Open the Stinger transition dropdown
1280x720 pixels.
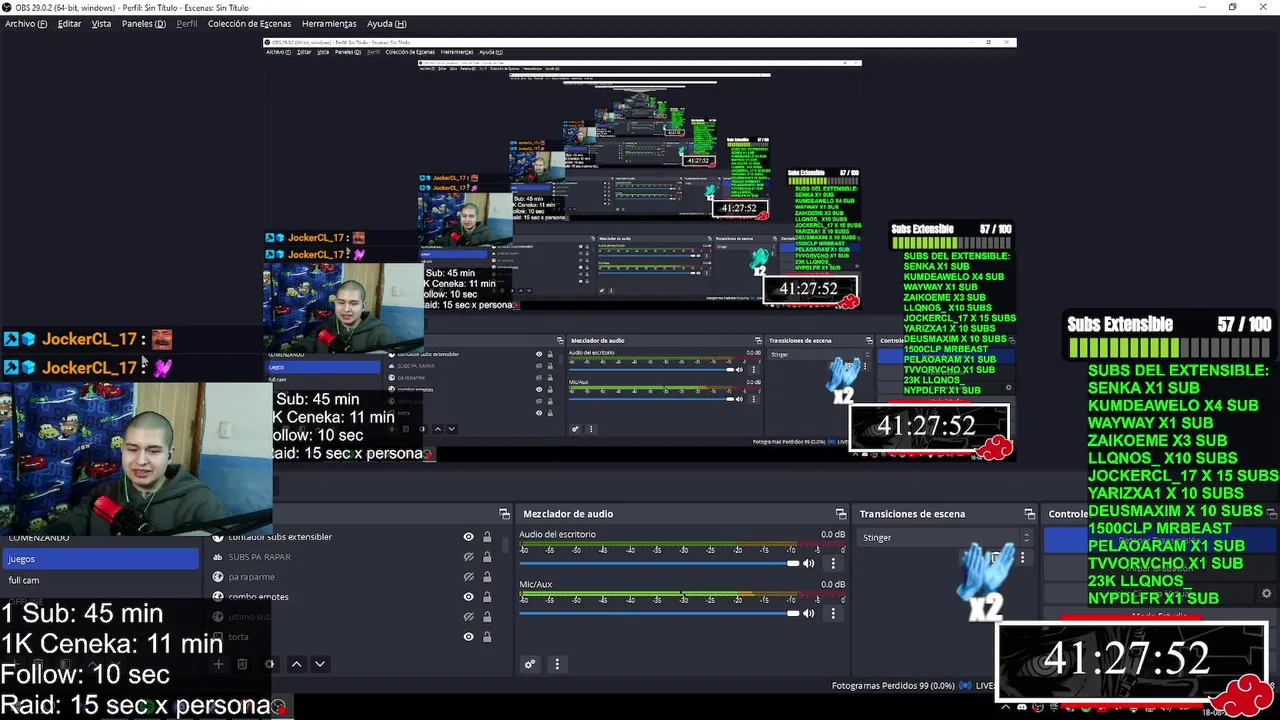click(946, 538)
